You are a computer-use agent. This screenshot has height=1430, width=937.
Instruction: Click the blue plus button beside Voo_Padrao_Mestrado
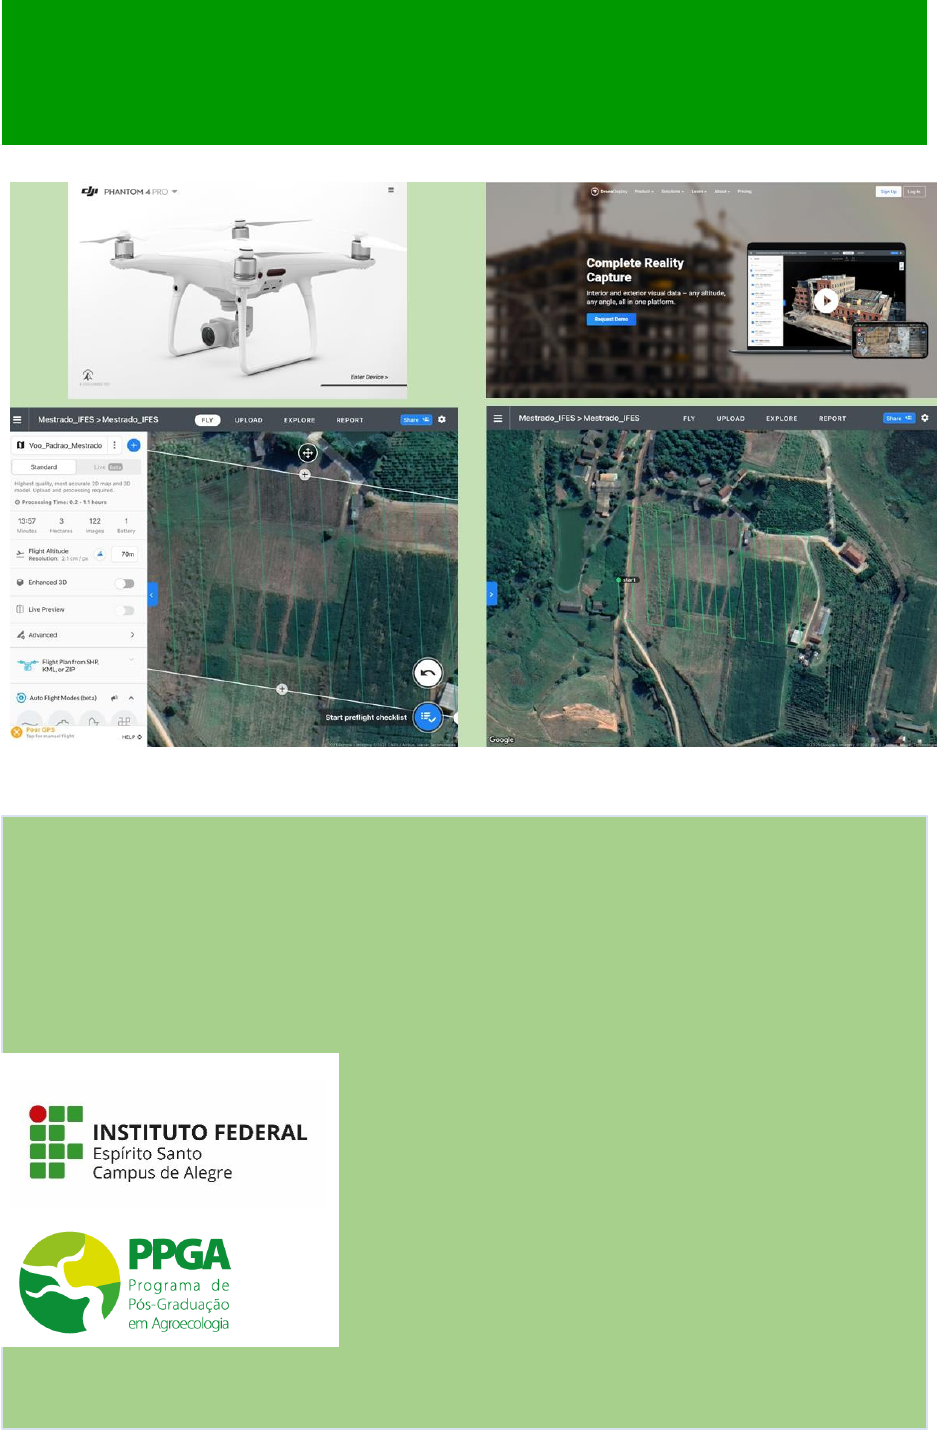(x=133, y=445)
